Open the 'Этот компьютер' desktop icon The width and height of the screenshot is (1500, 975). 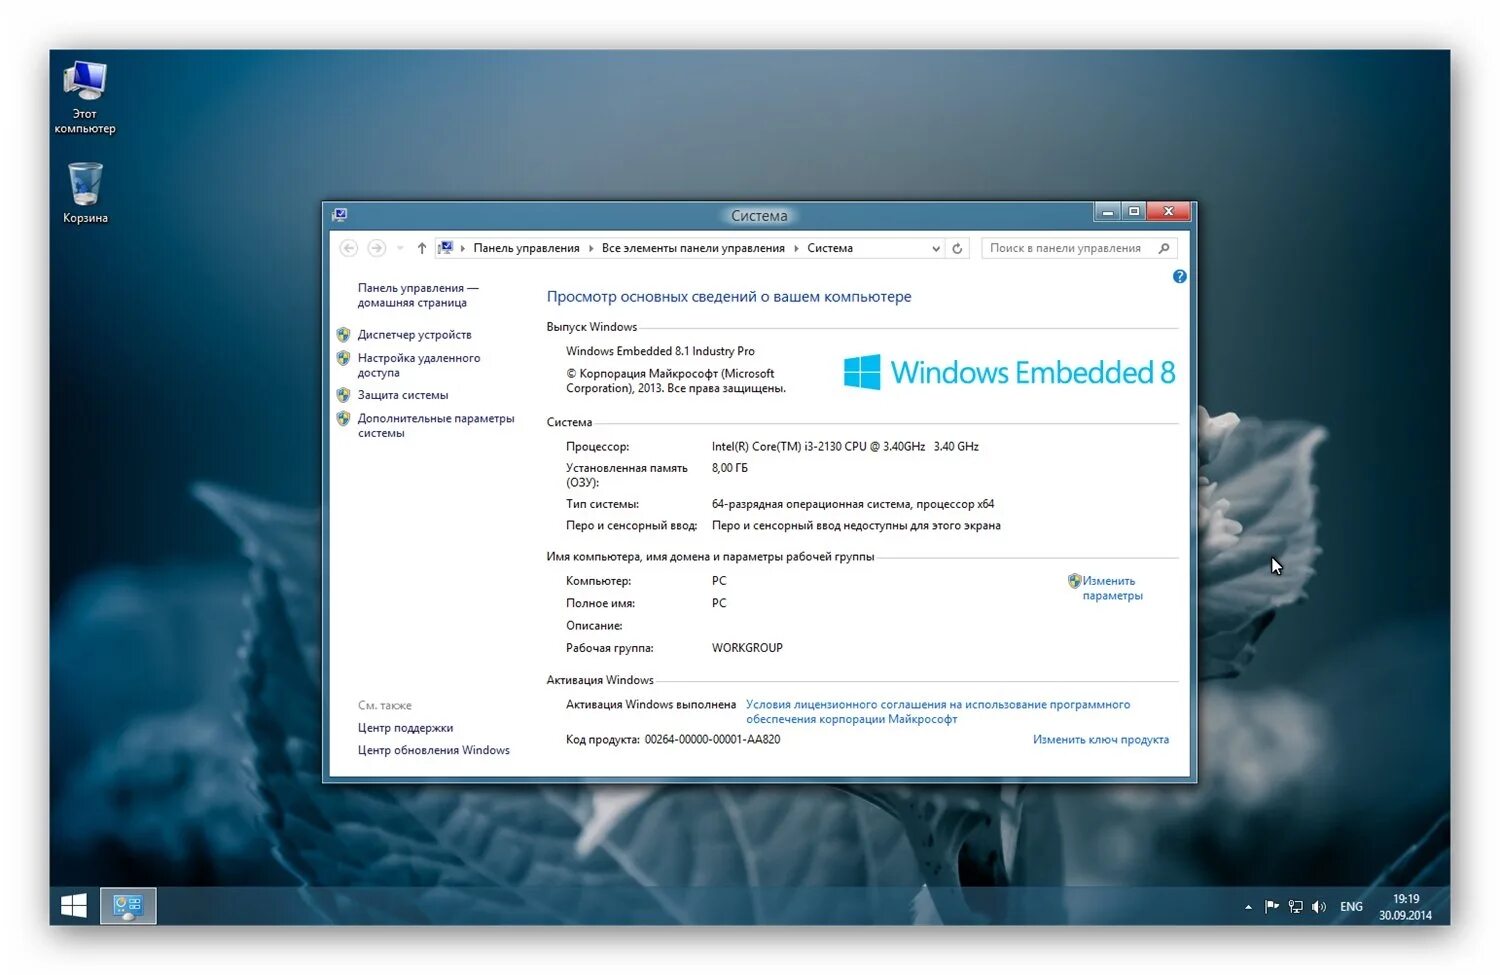pyautogui.click(x=85, y=97)
